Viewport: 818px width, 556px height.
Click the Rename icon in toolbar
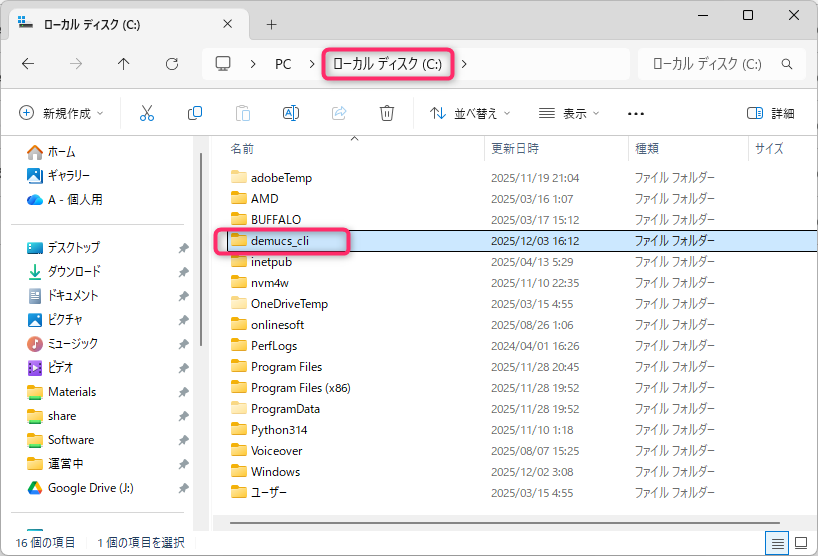pyautogui.click(x=290, y=113)
